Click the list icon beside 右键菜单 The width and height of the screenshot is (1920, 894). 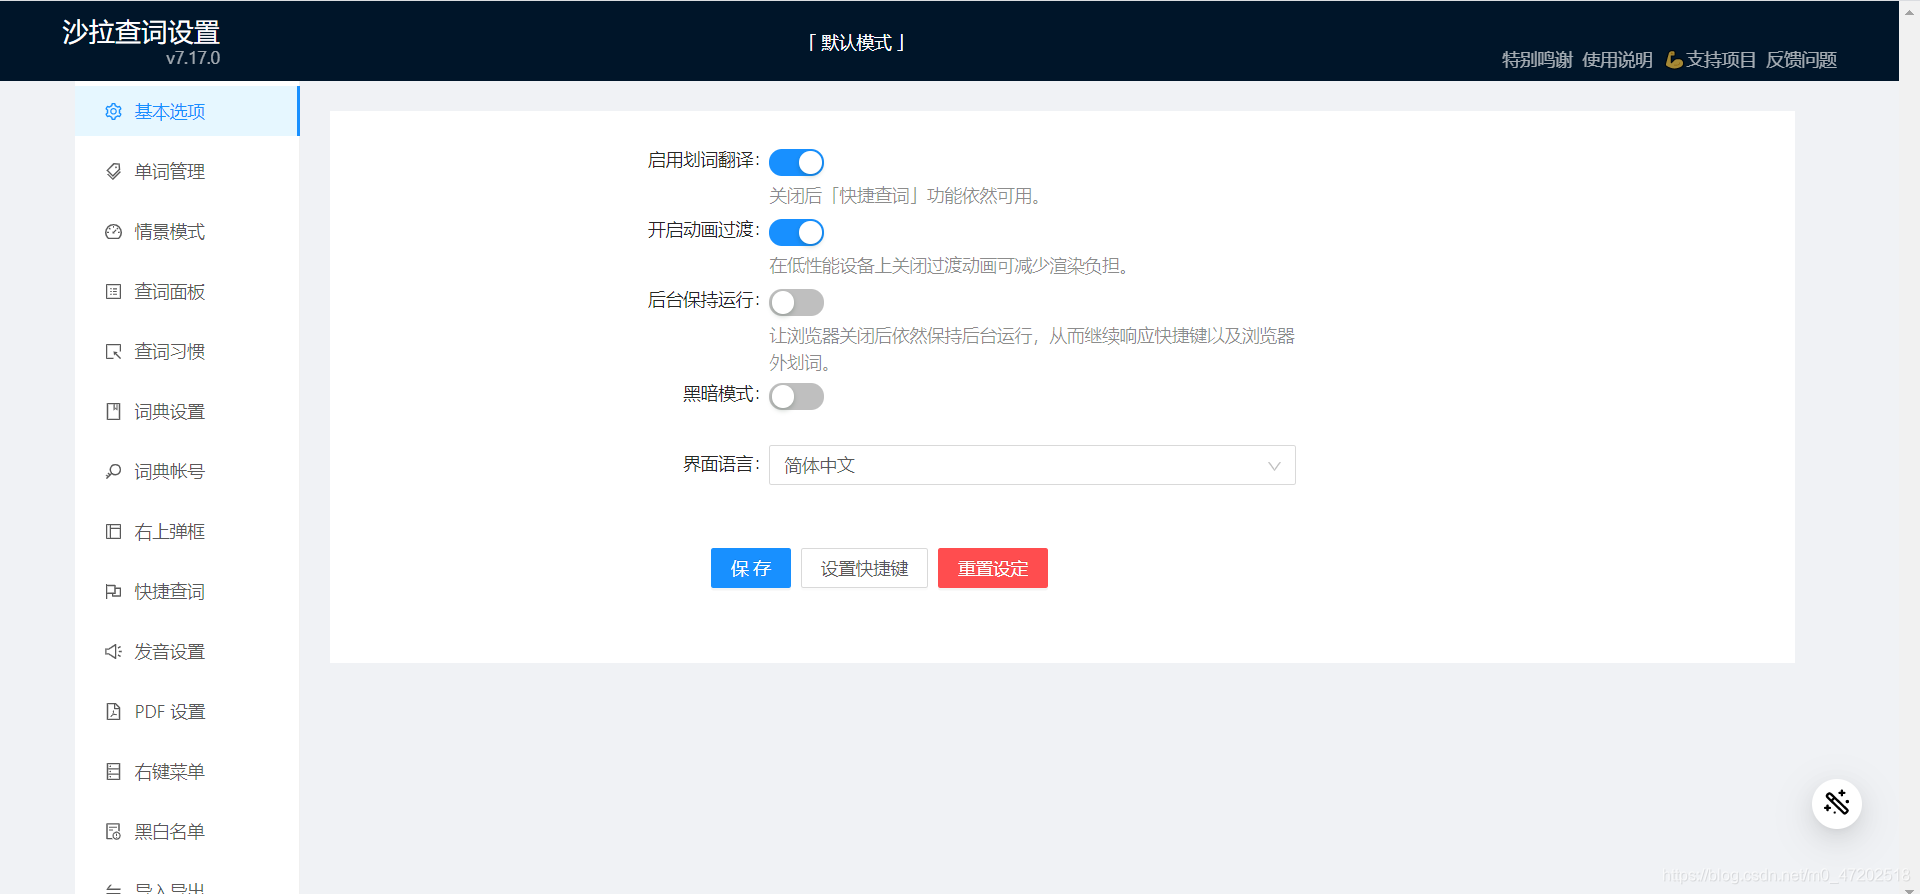(x=114, y=771)
